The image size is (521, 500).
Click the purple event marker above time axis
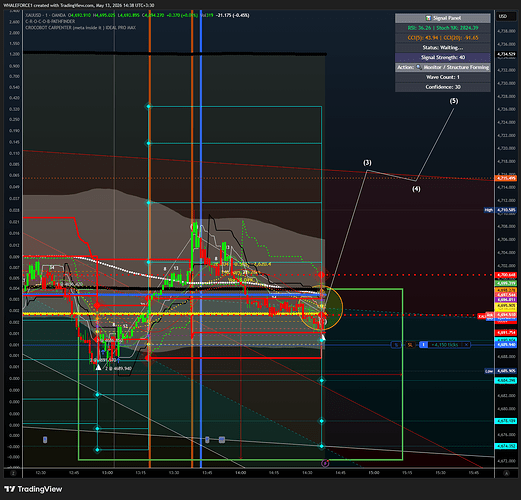point(325,463)
